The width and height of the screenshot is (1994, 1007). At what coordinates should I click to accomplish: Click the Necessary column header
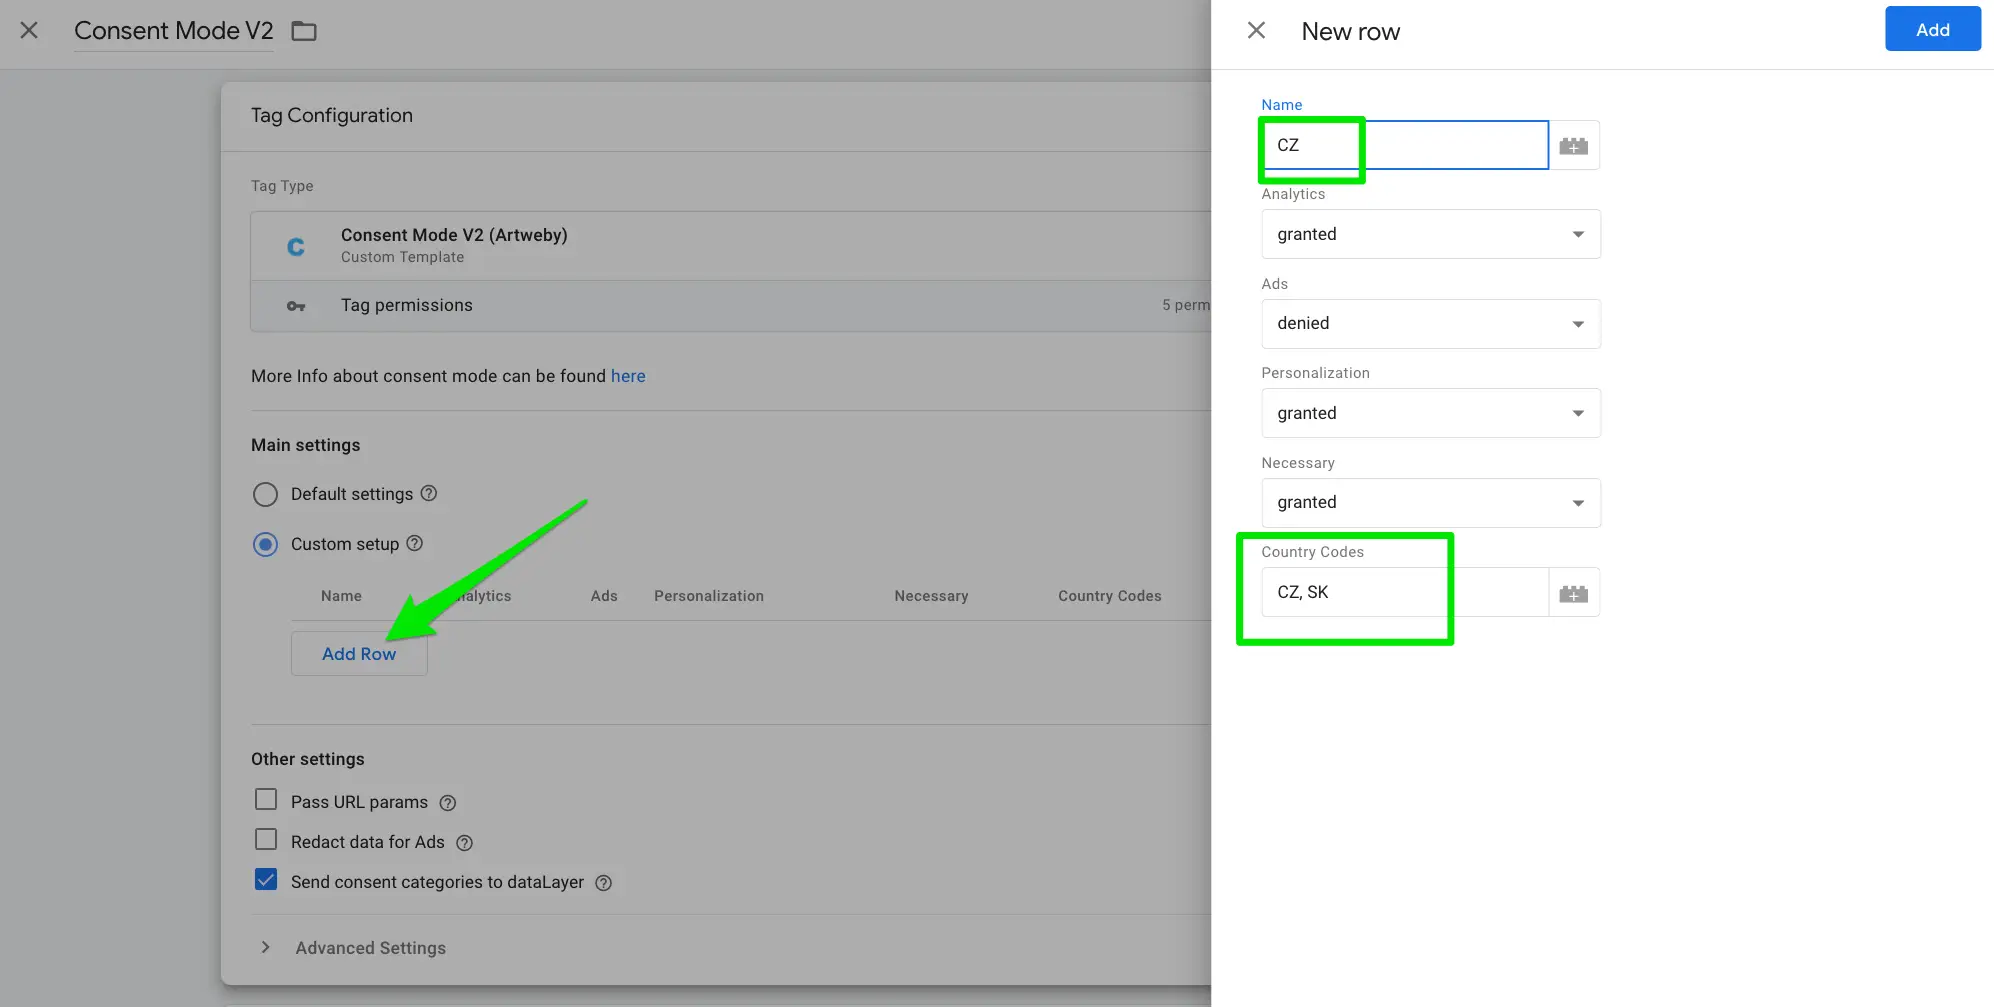click(x=931, y=596)
